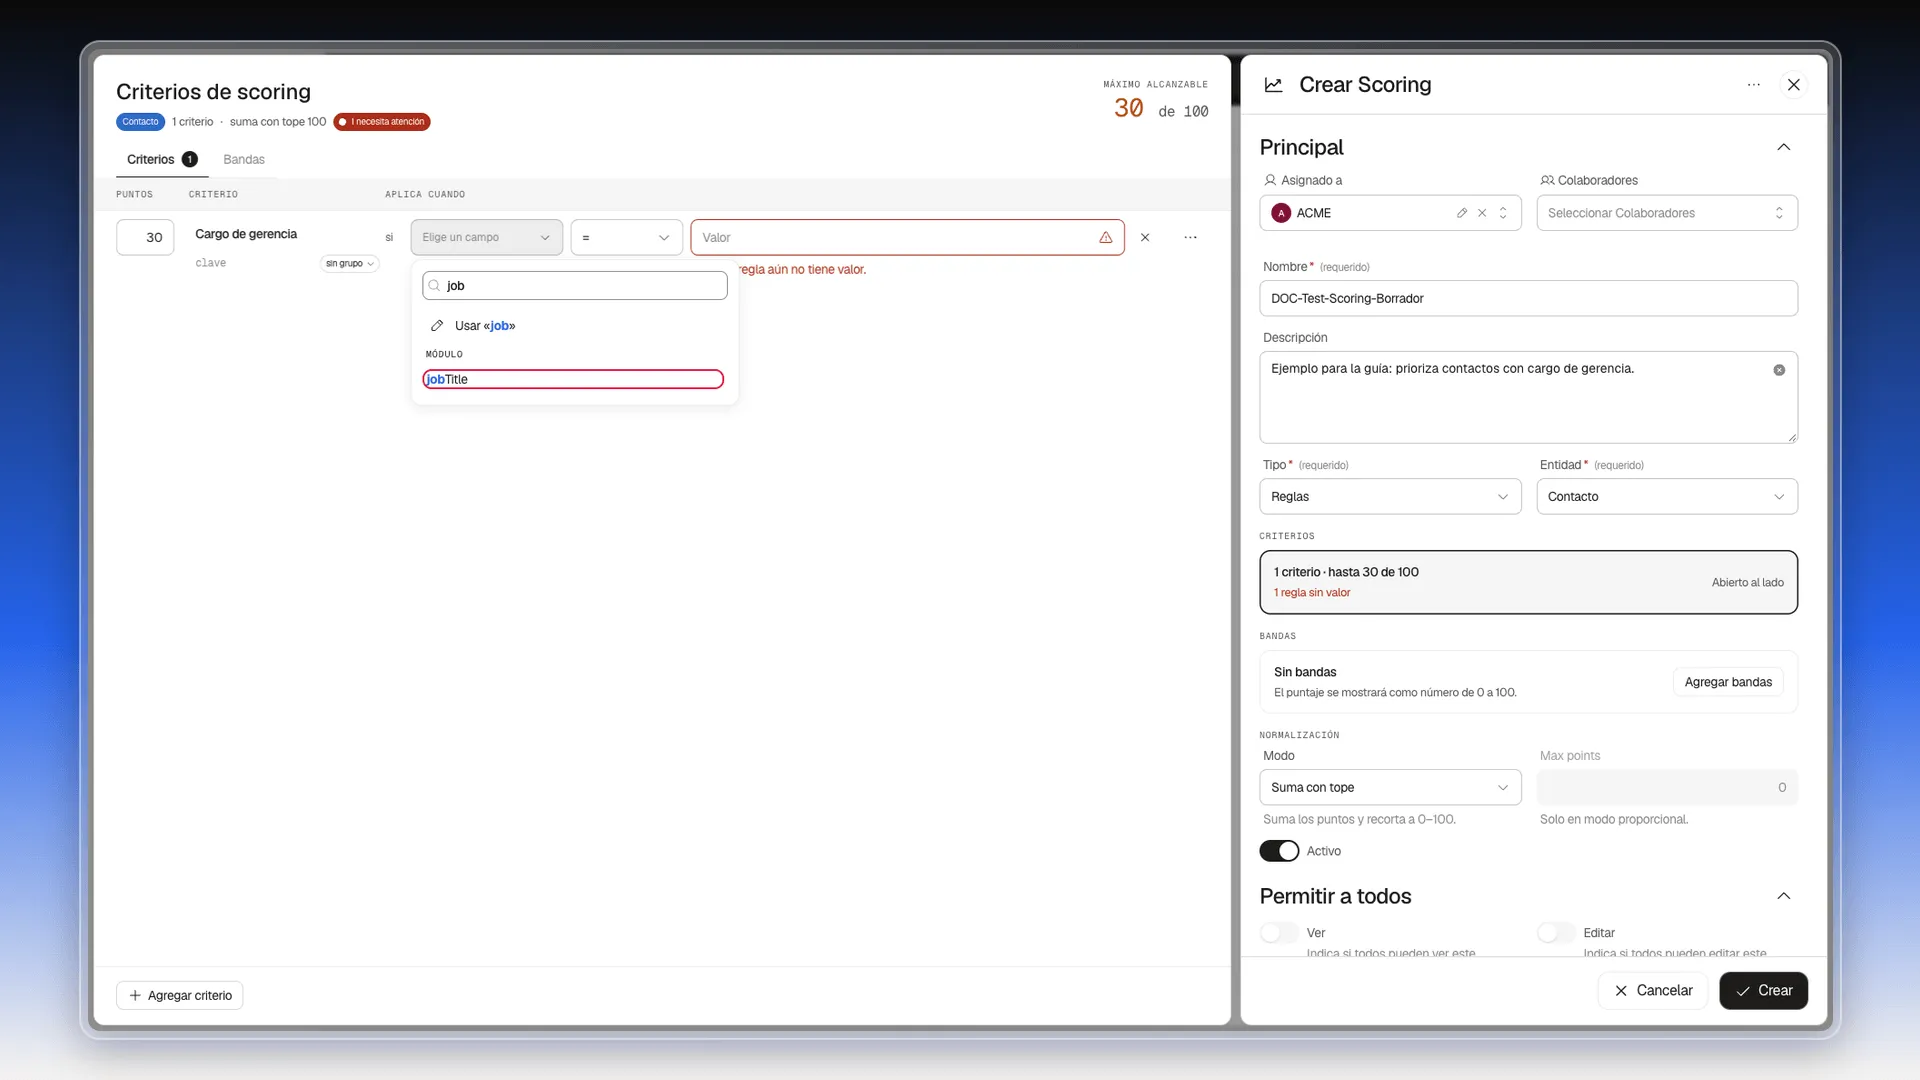Remove the rule condition with the X icon

click(1145, 238)
